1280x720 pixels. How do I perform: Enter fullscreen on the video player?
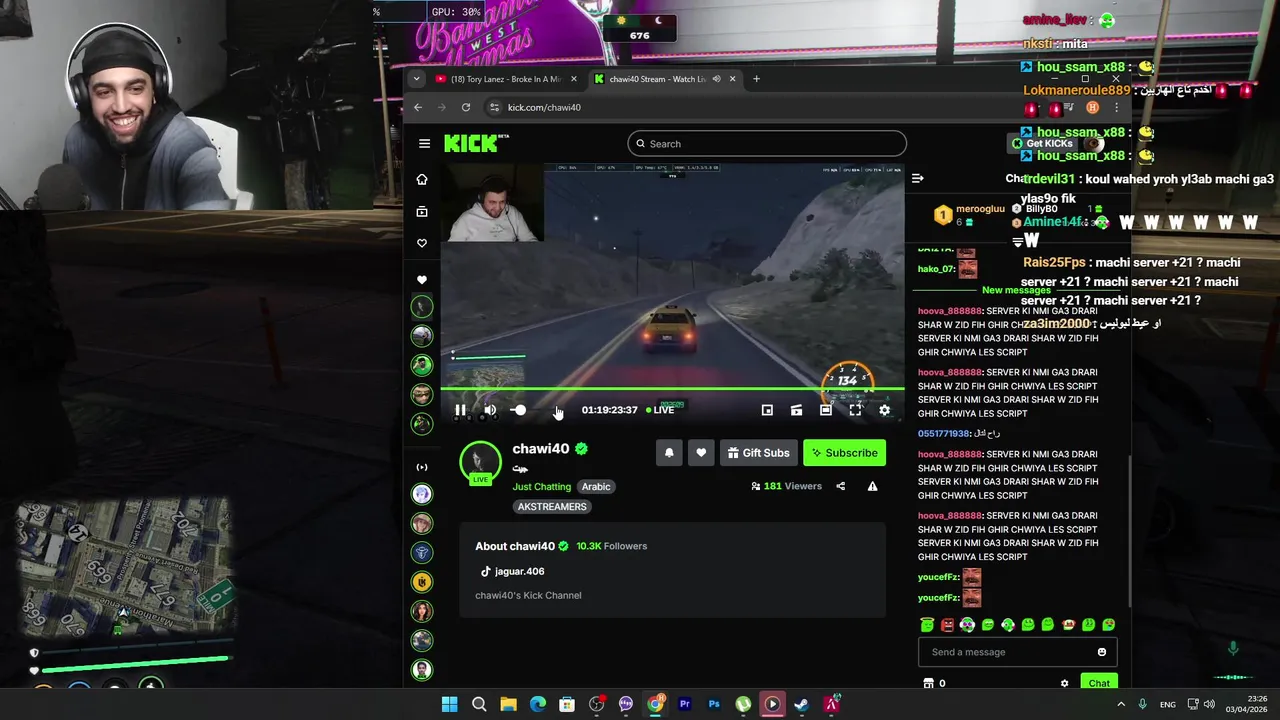(855, 410)
